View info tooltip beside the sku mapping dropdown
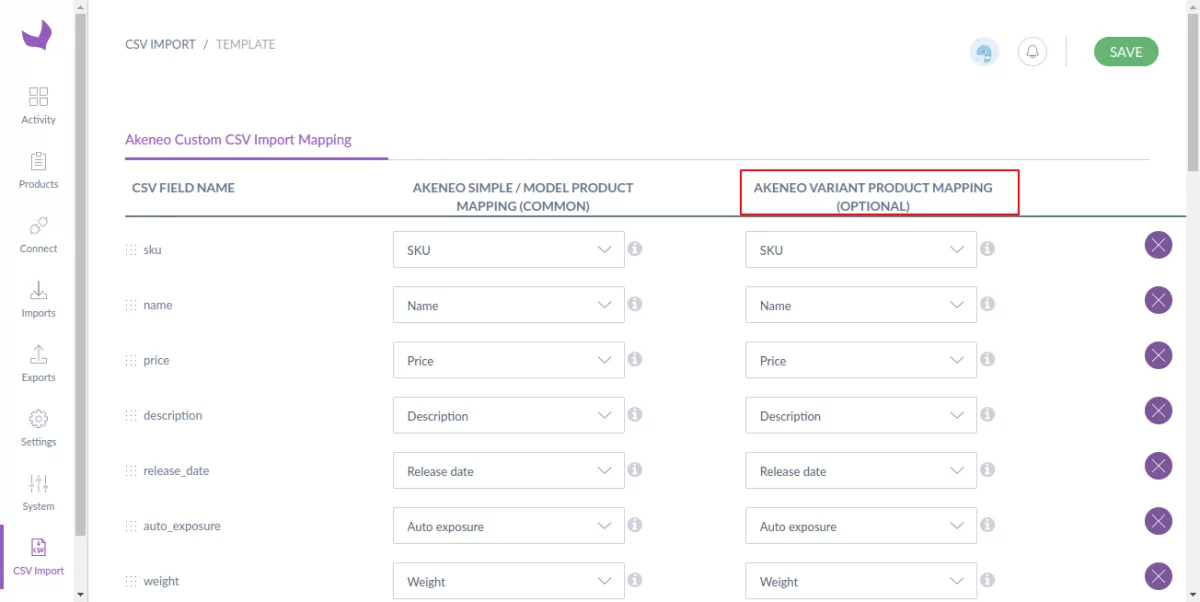 coord(635,247)
